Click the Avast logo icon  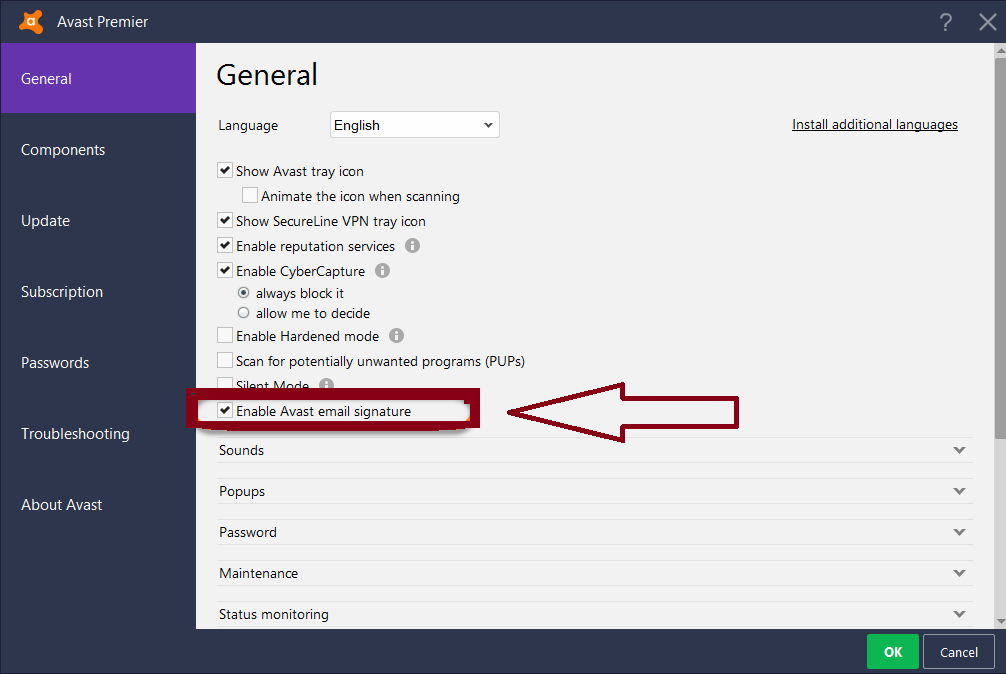(31, 22)
